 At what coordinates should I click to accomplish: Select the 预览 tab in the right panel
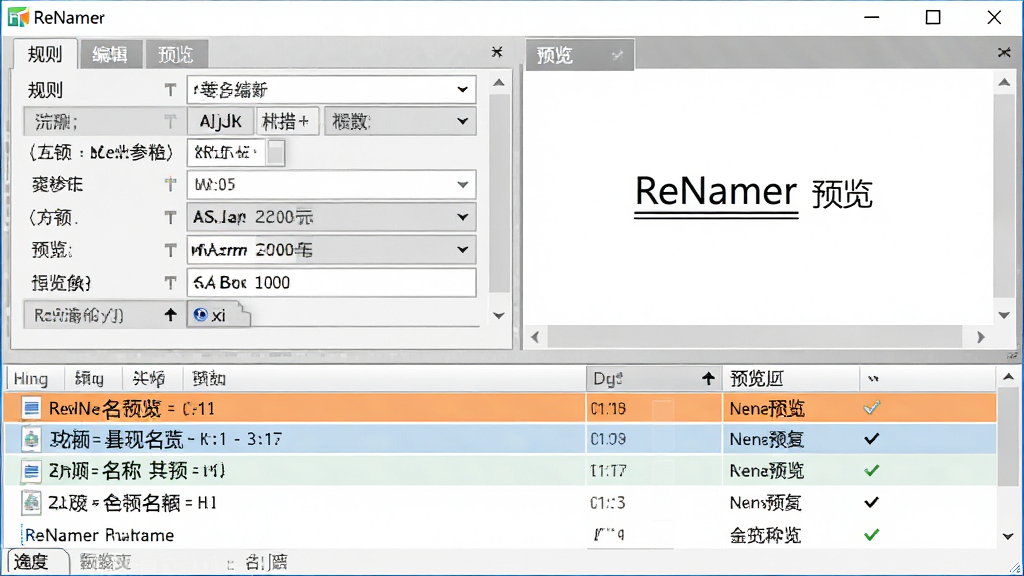[x=579, y=55]
